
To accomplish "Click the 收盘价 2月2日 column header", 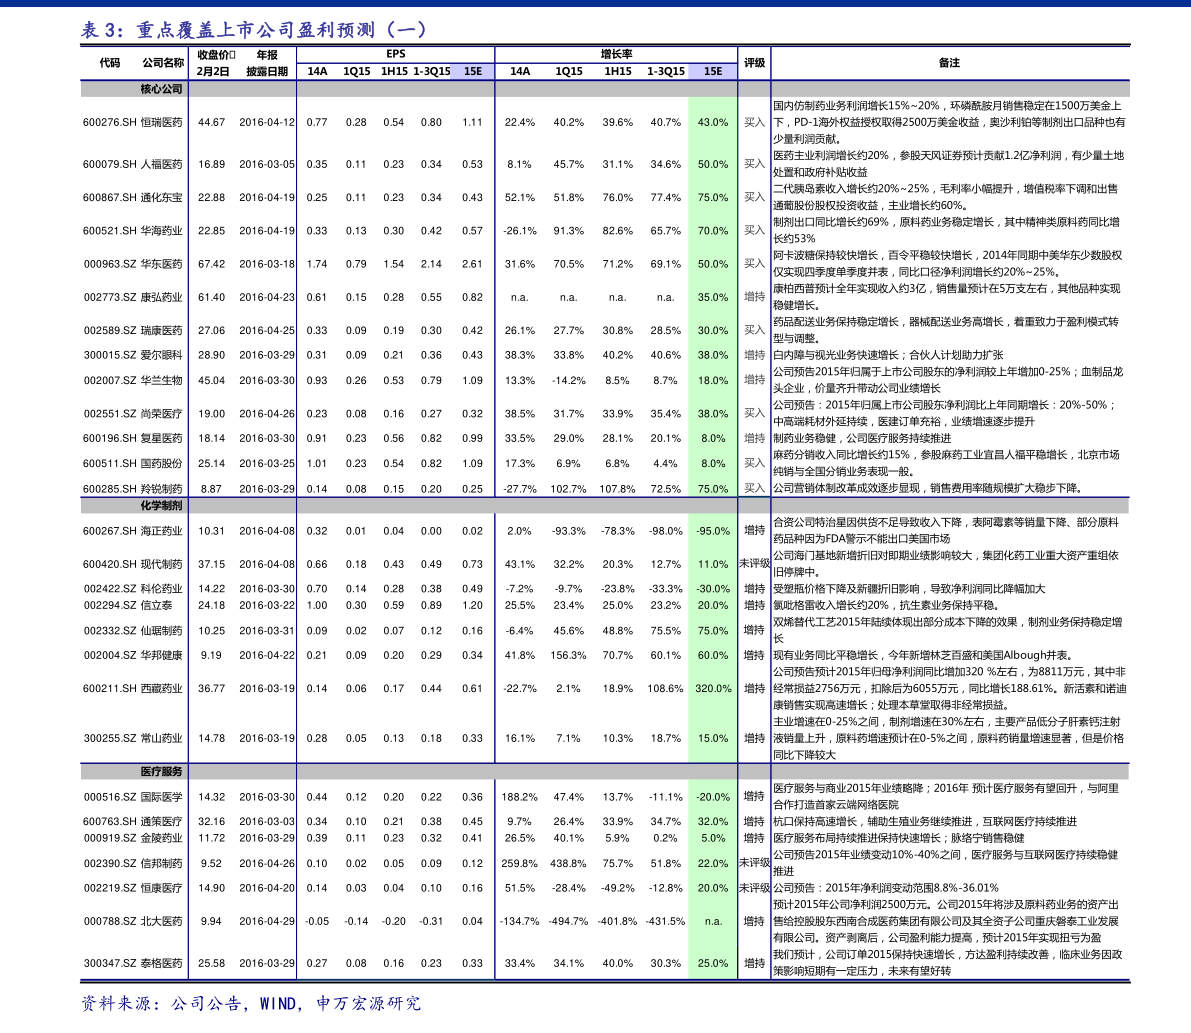I will 214,63.
